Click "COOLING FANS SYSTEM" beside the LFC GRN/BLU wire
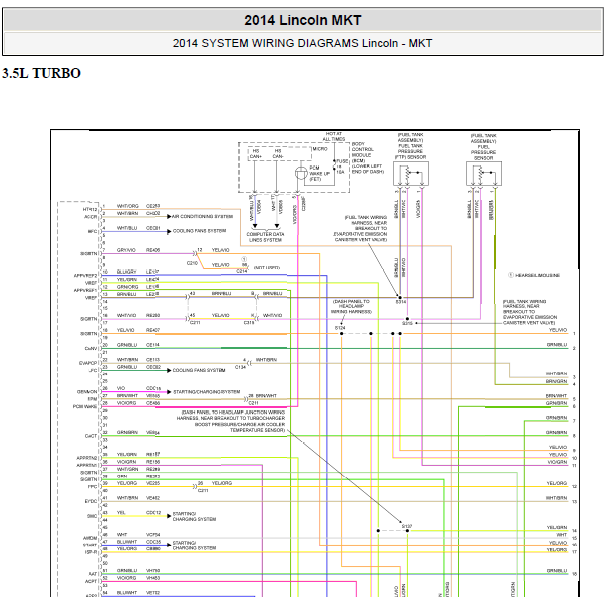 [199, 370]
